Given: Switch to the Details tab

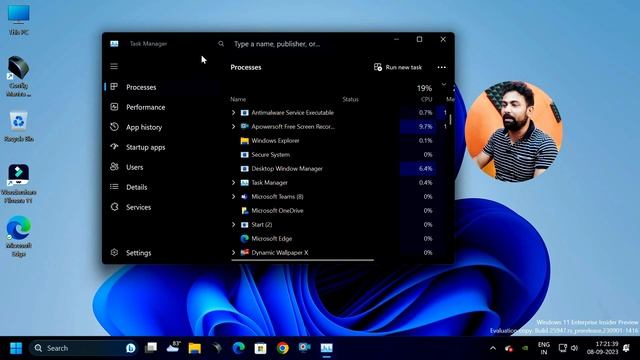Looking at the screenshot, I should [162, 187].
